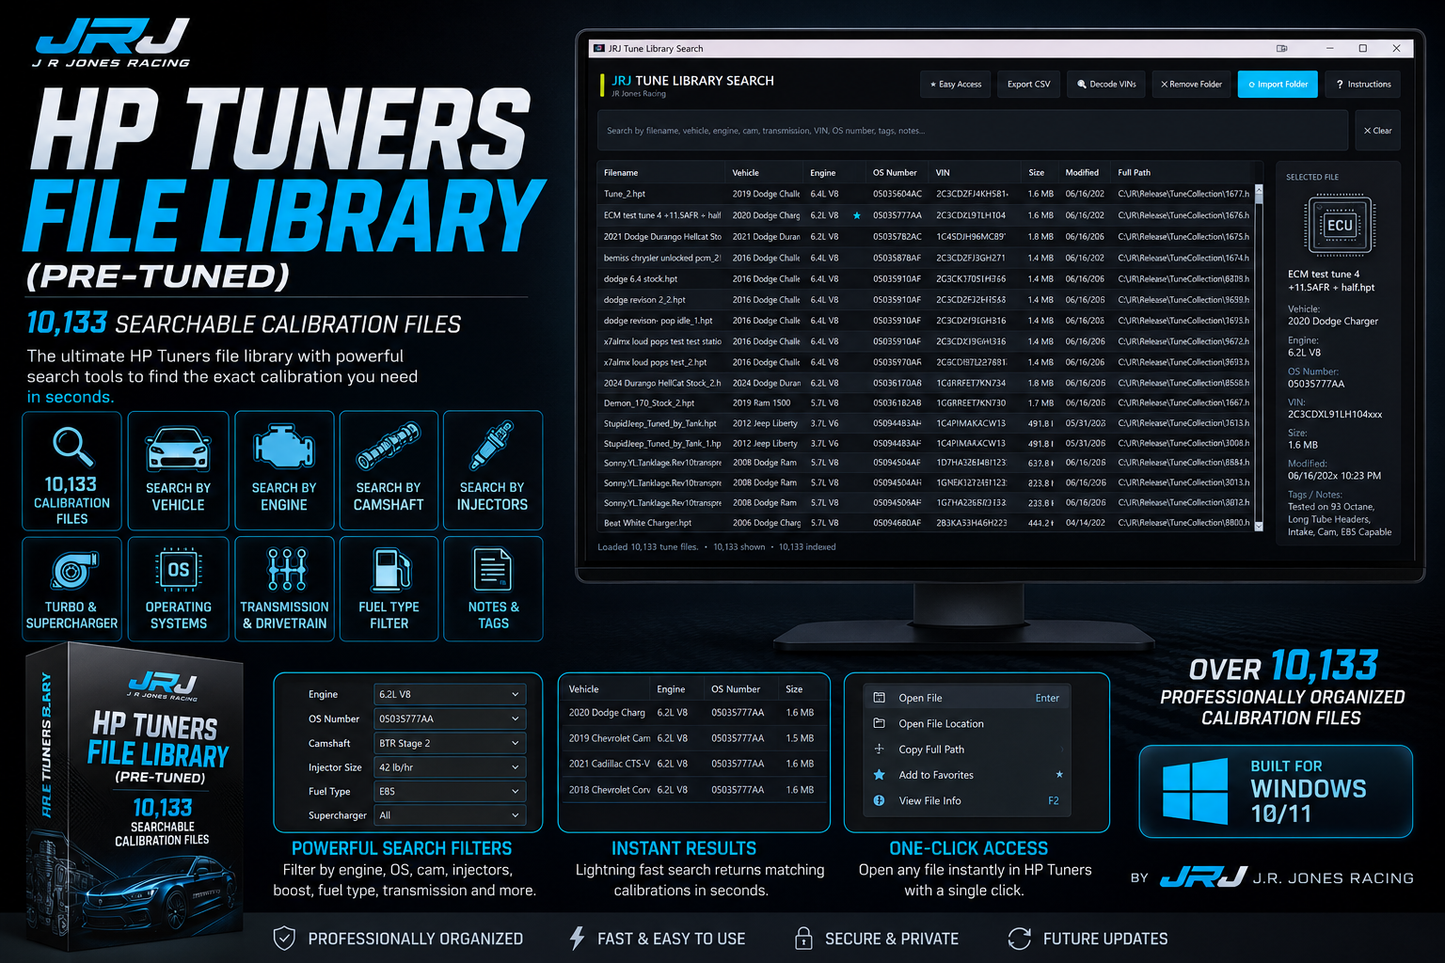Select the dodge 6.4 stock.hpt row
Image resolution: width=1445 pixels, height=963 pixels.
pyautogui.click(x=925, y=279)
